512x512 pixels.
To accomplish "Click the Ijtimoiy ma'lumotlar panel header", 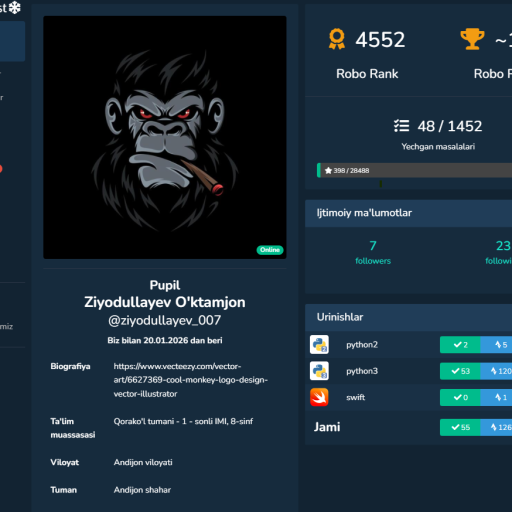I will 408,213.
